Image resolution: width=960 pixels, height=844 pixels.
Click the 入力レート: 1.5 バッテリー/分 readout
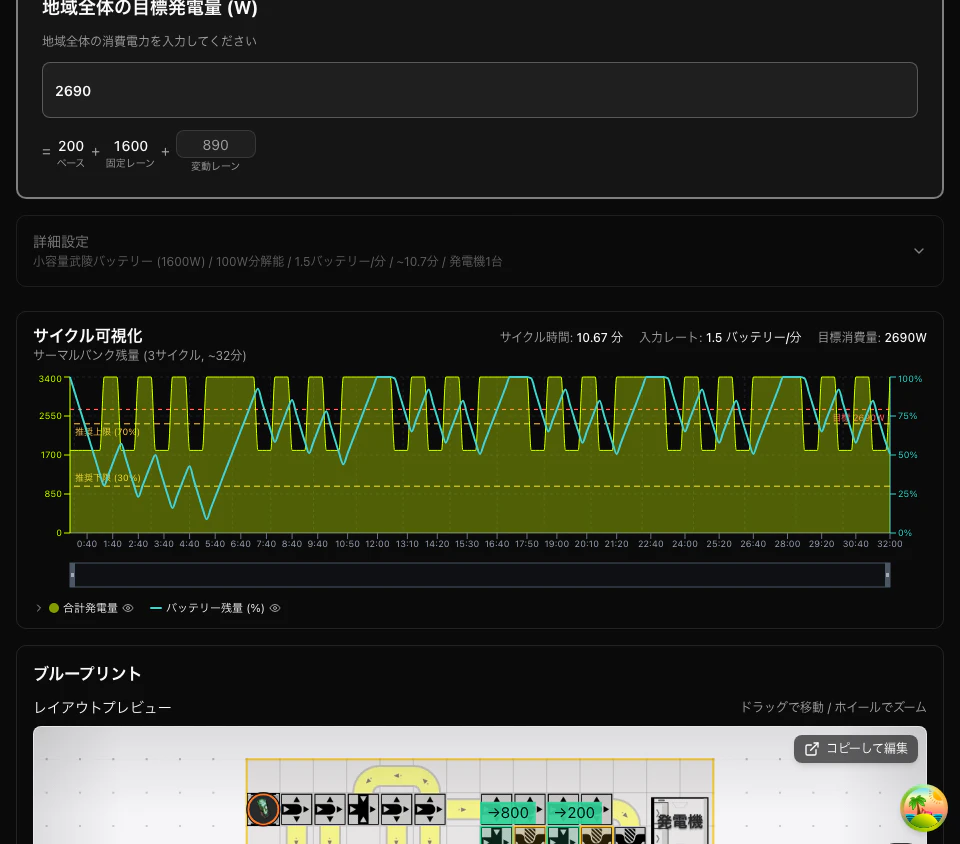(720, 337)
